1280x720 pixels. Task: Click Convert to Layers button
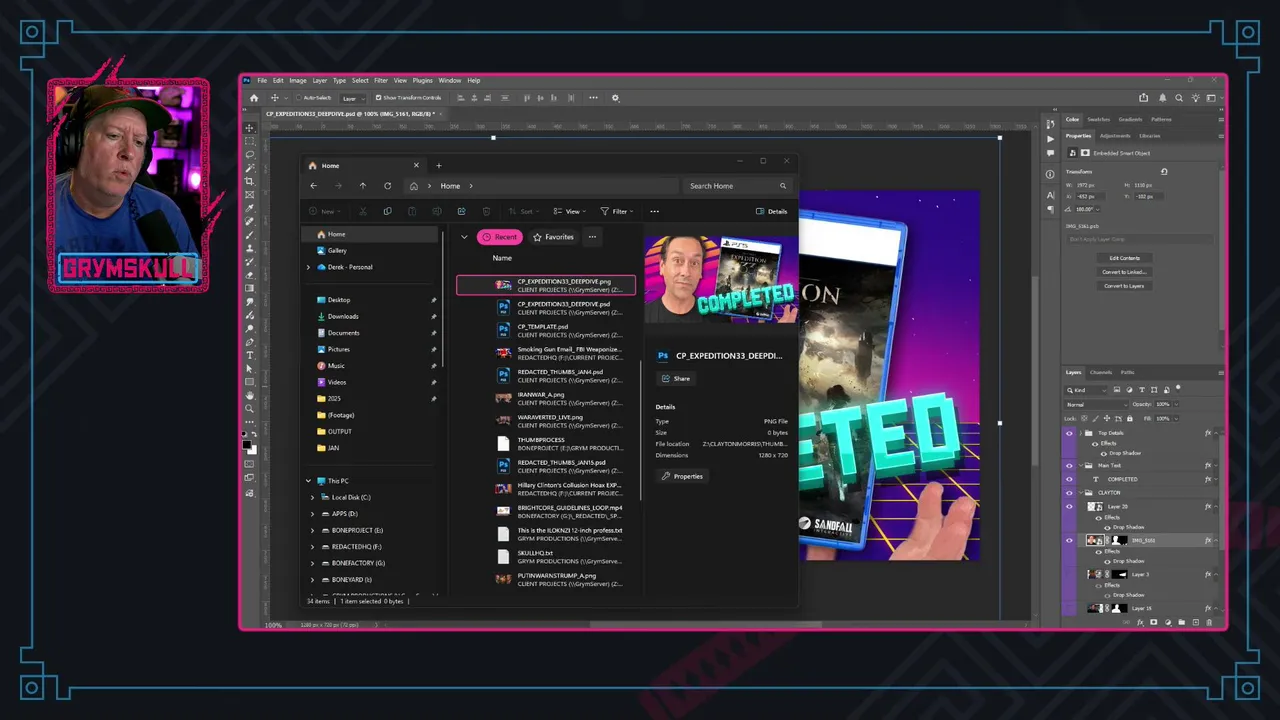click(x=1124, y=286)
